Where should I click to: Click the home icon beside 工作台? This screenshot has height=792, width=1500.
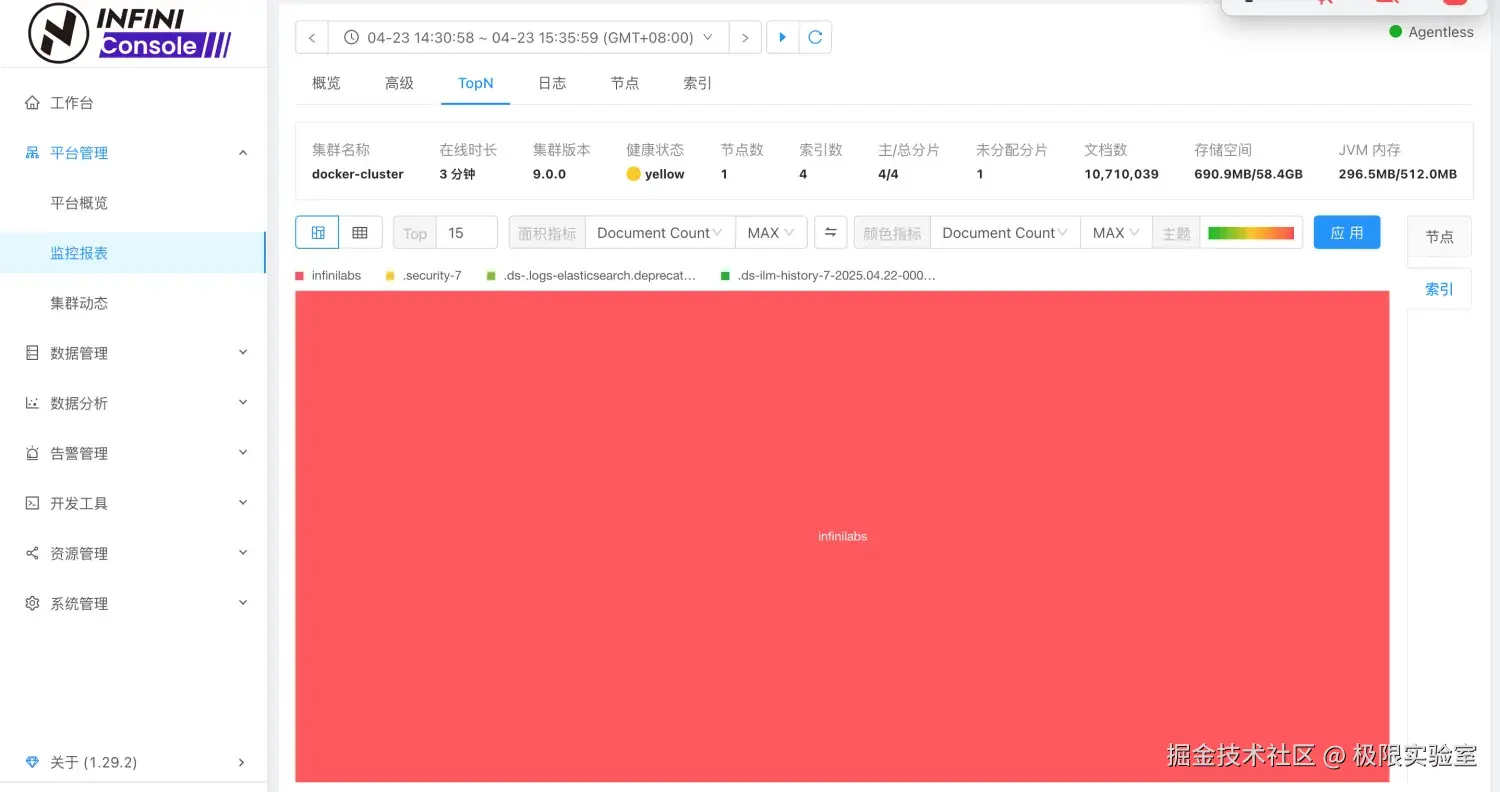(32, 103)
